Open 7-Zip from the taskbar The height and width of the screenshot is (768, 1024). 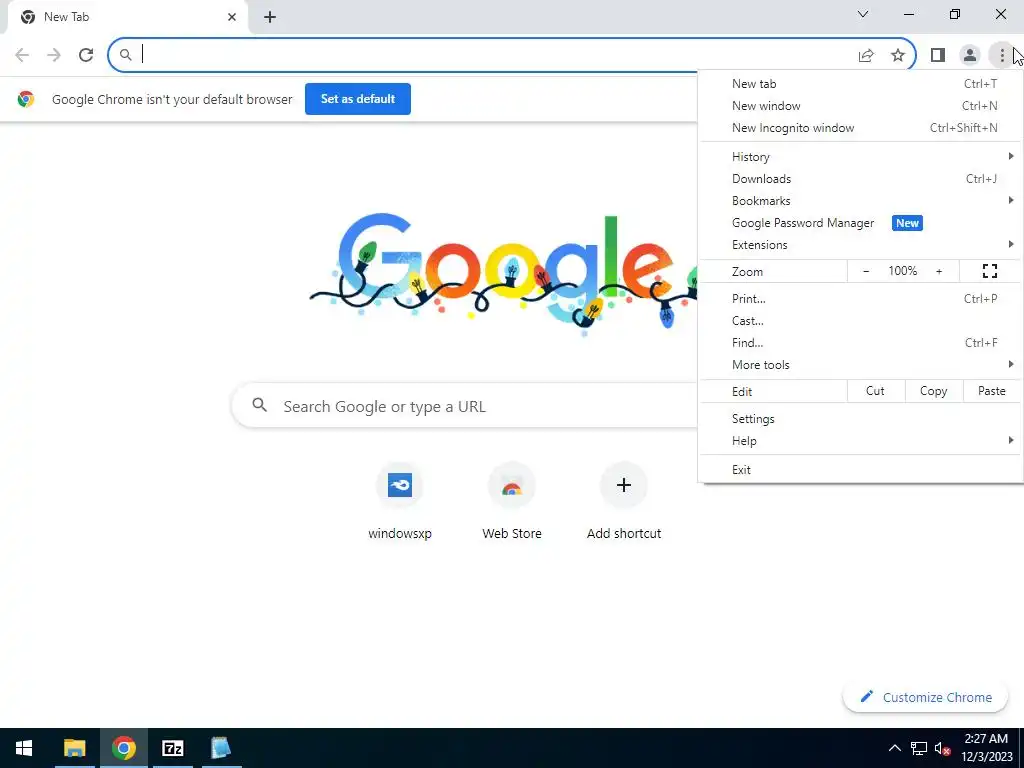[172, 748]
